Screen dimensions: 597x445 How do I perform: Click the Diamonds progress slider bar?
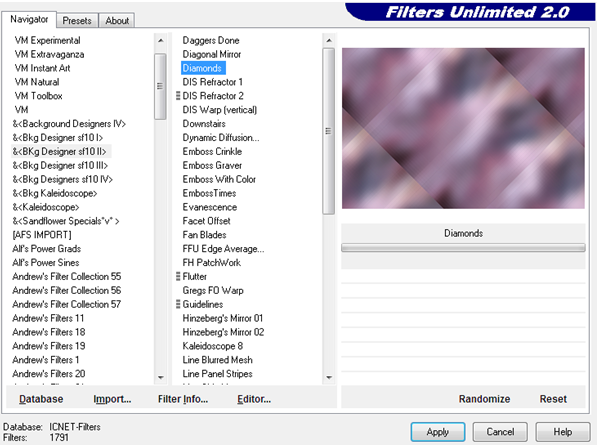point(463,248)
